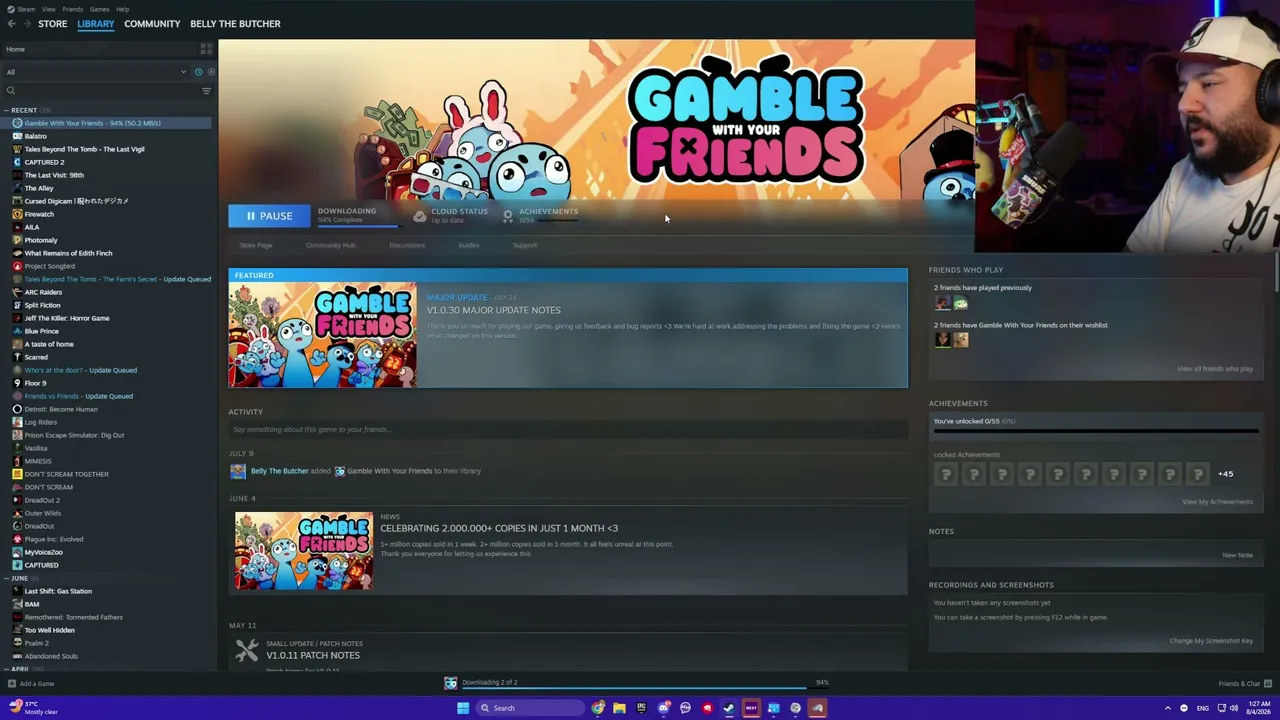Open the V1.0.30 Major Update featured thumbnail

click(x=322, y=335)
